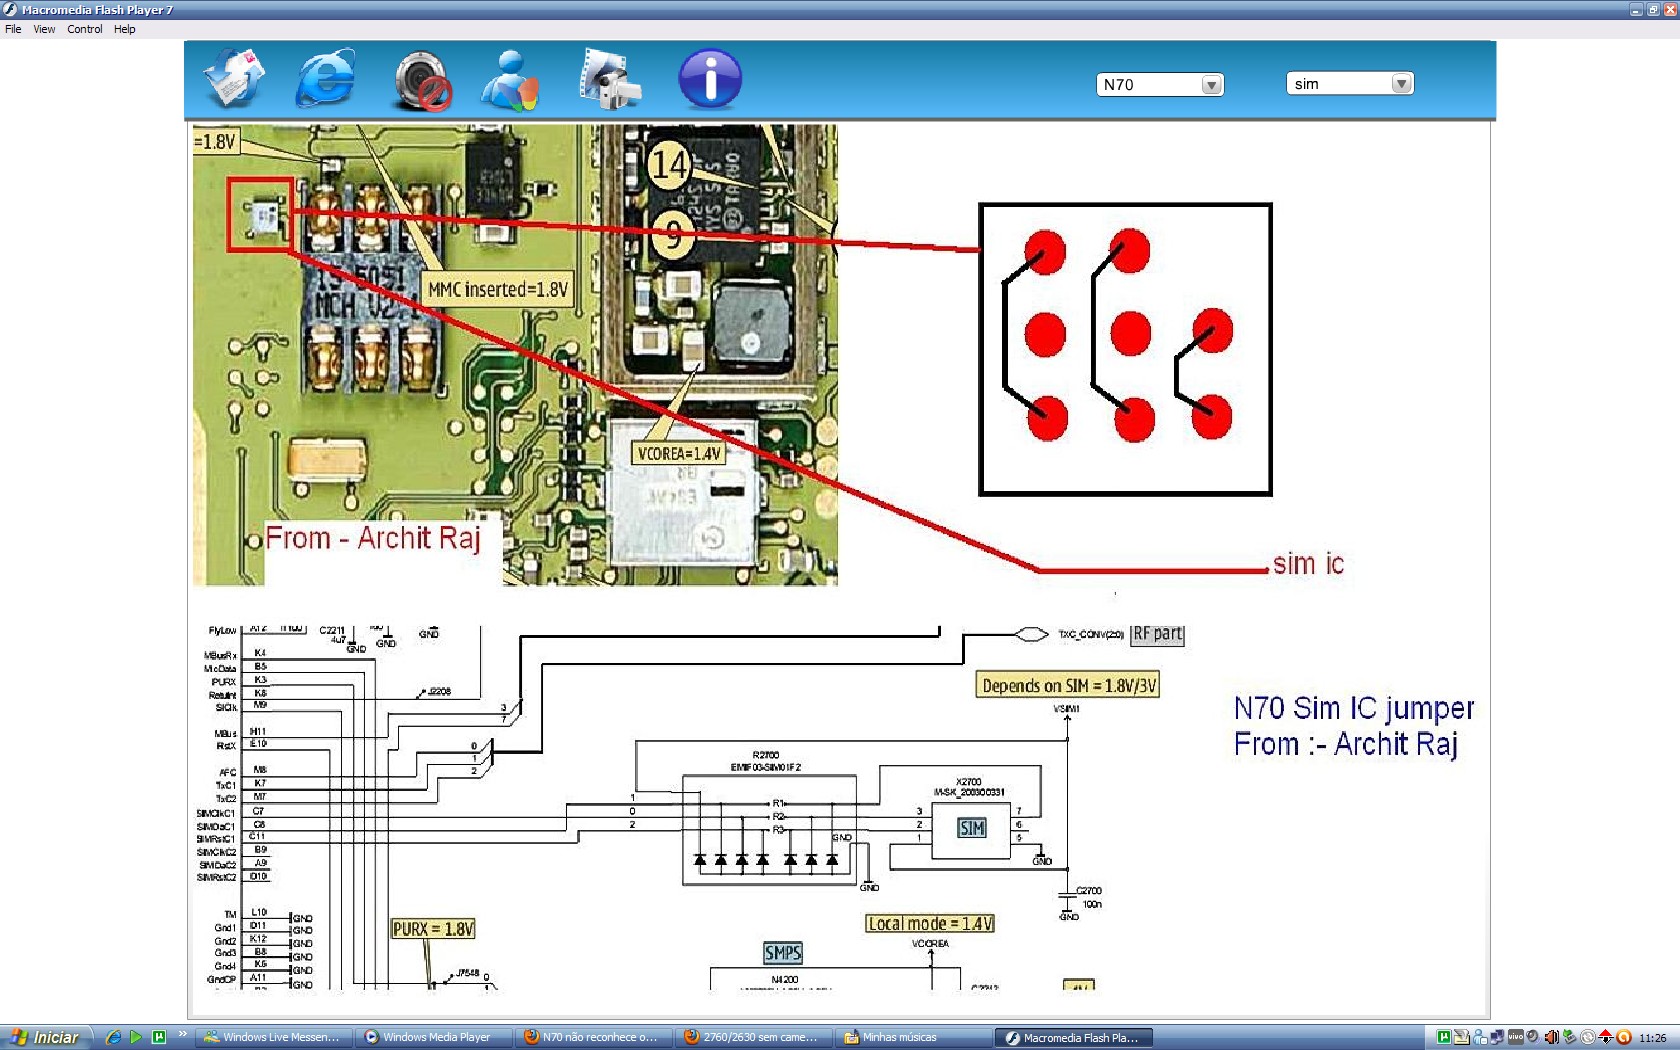Viewport: 1680px width, 1050px height.
Task: Click the '=1.8V' label on board photo
Action: click(x=215, y=142)
